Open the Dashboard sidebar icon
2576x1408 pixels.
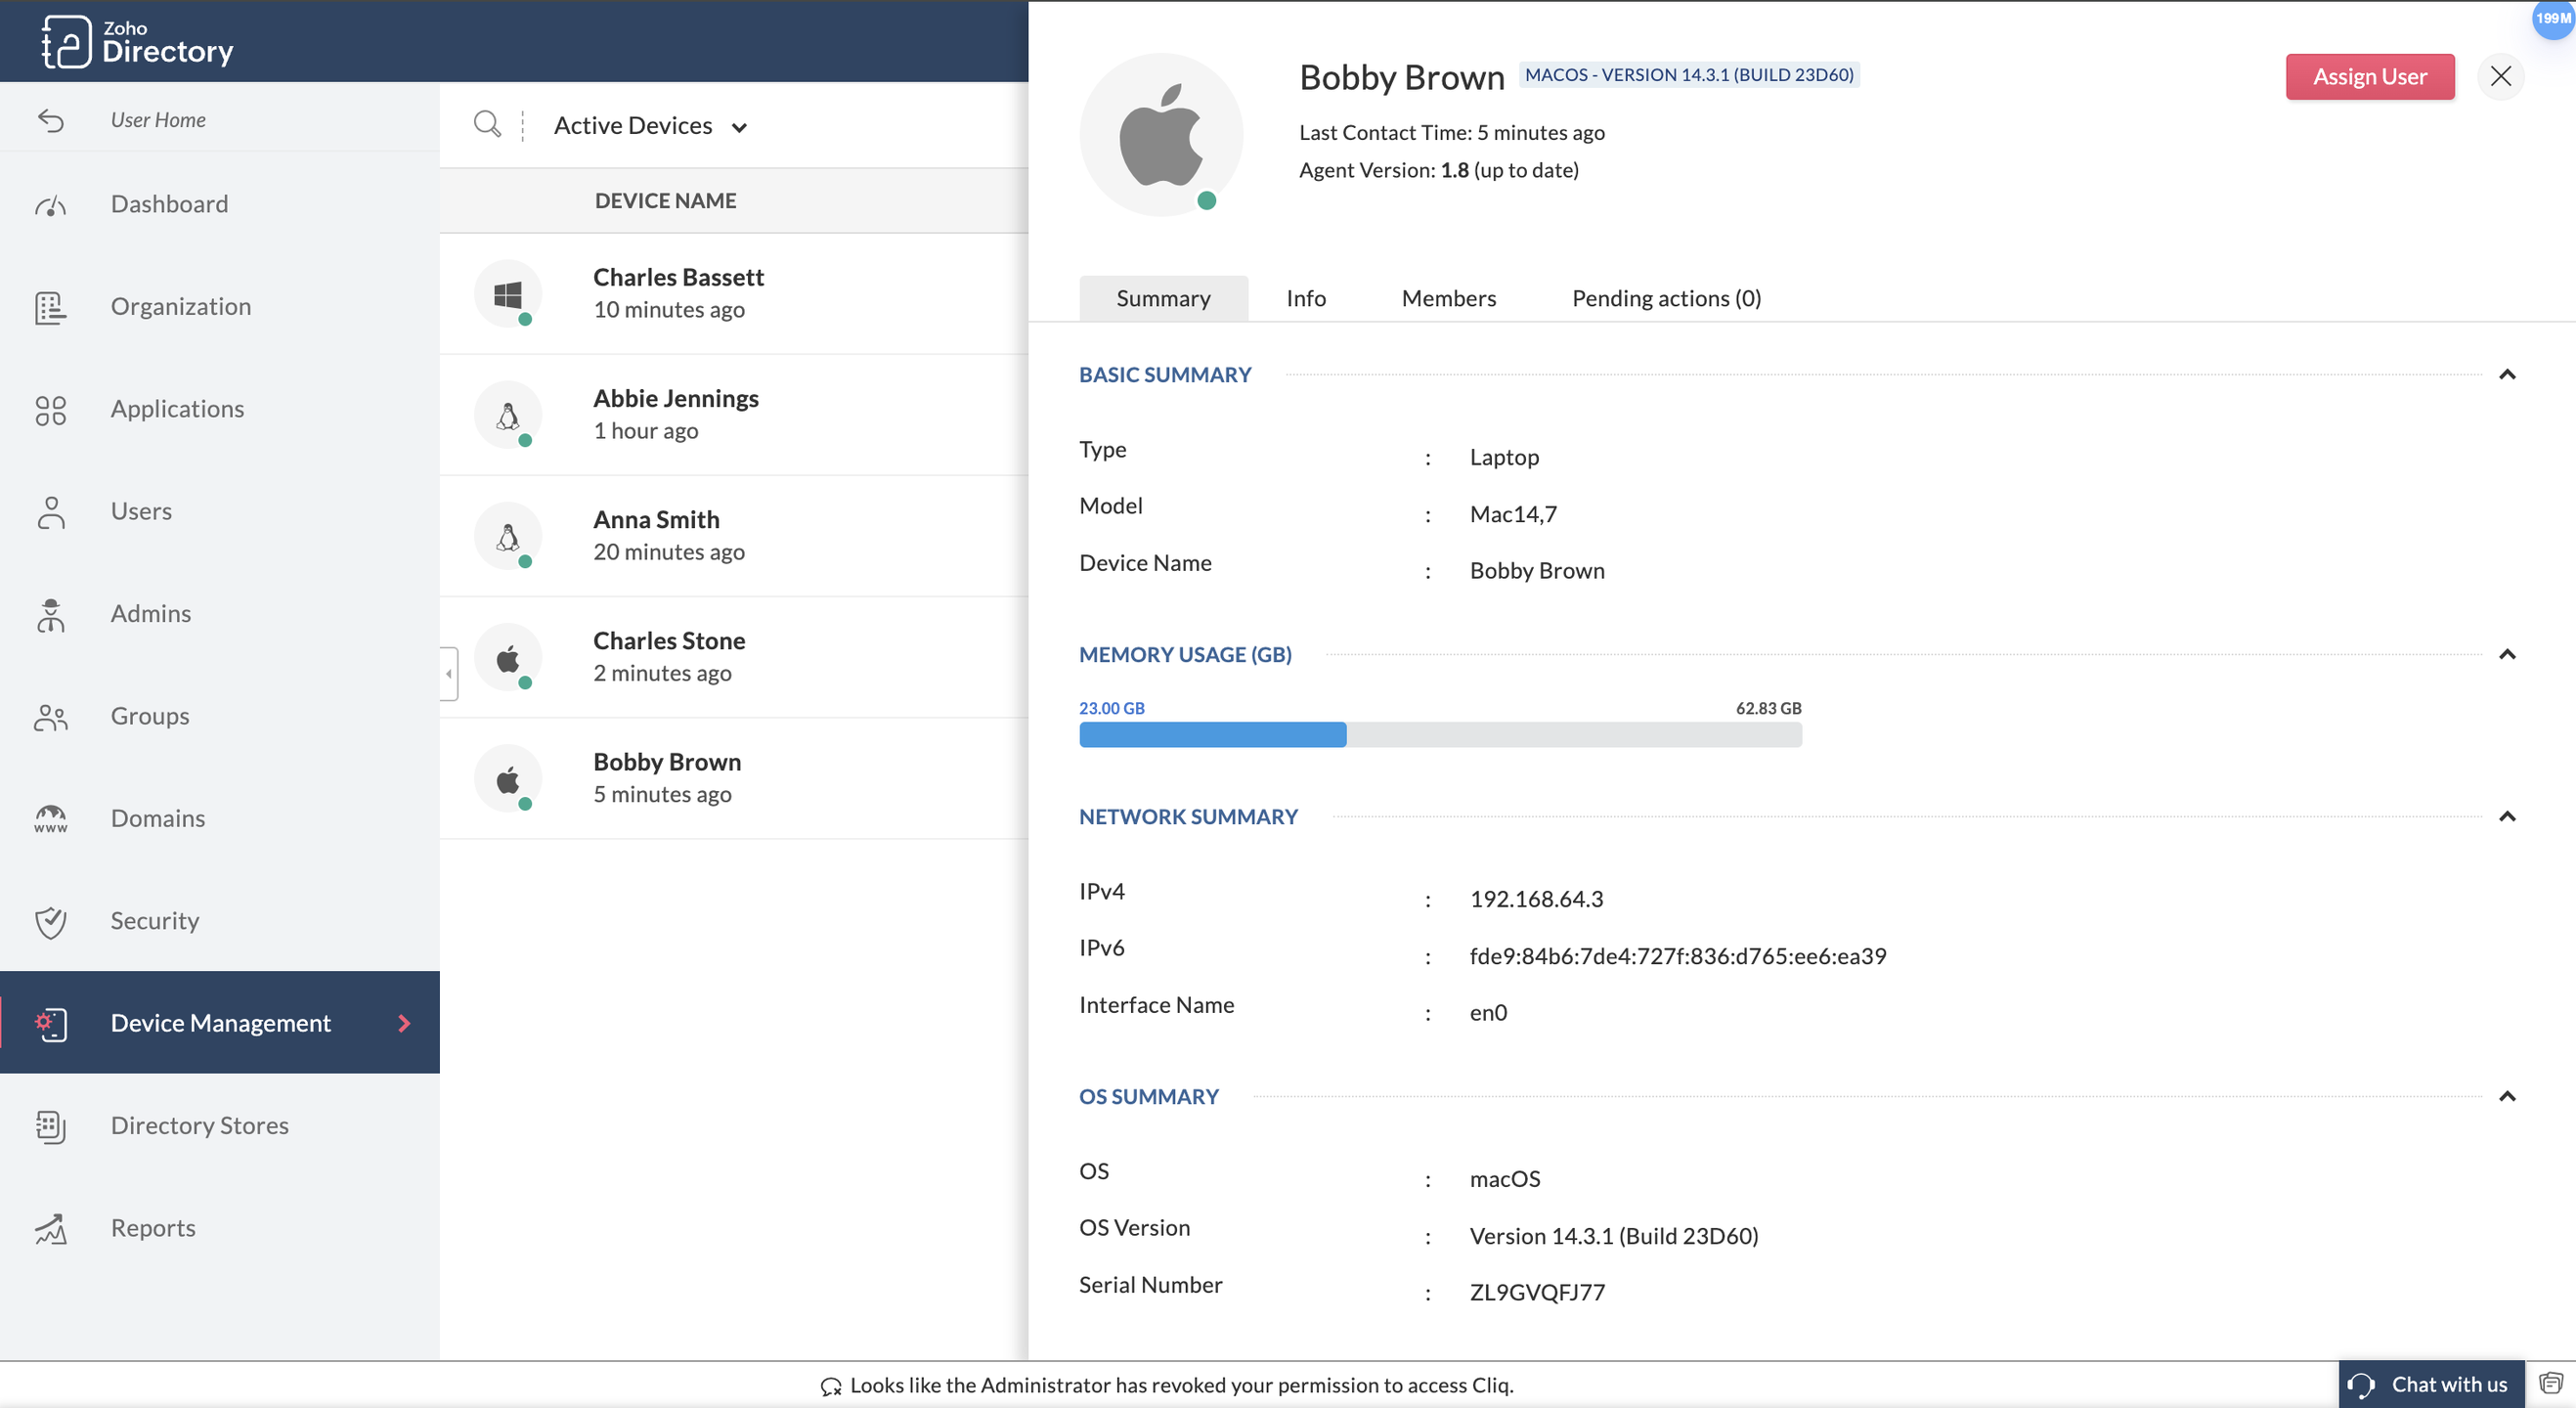pos(50,205)
